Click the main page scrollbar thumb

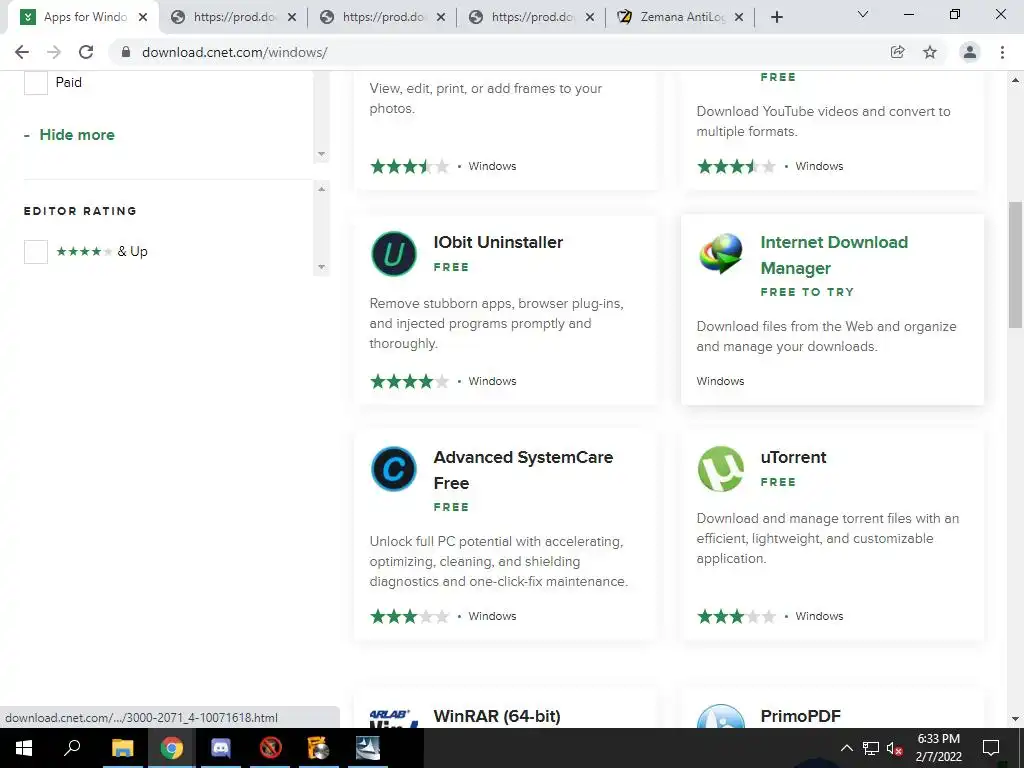click(x=1016, y=264)
